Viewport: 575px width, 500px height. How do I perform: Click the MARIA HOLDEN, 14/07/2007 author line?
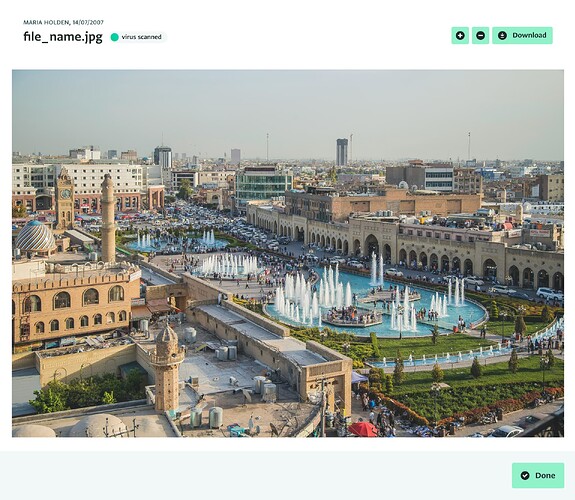(x=63, y=22)
